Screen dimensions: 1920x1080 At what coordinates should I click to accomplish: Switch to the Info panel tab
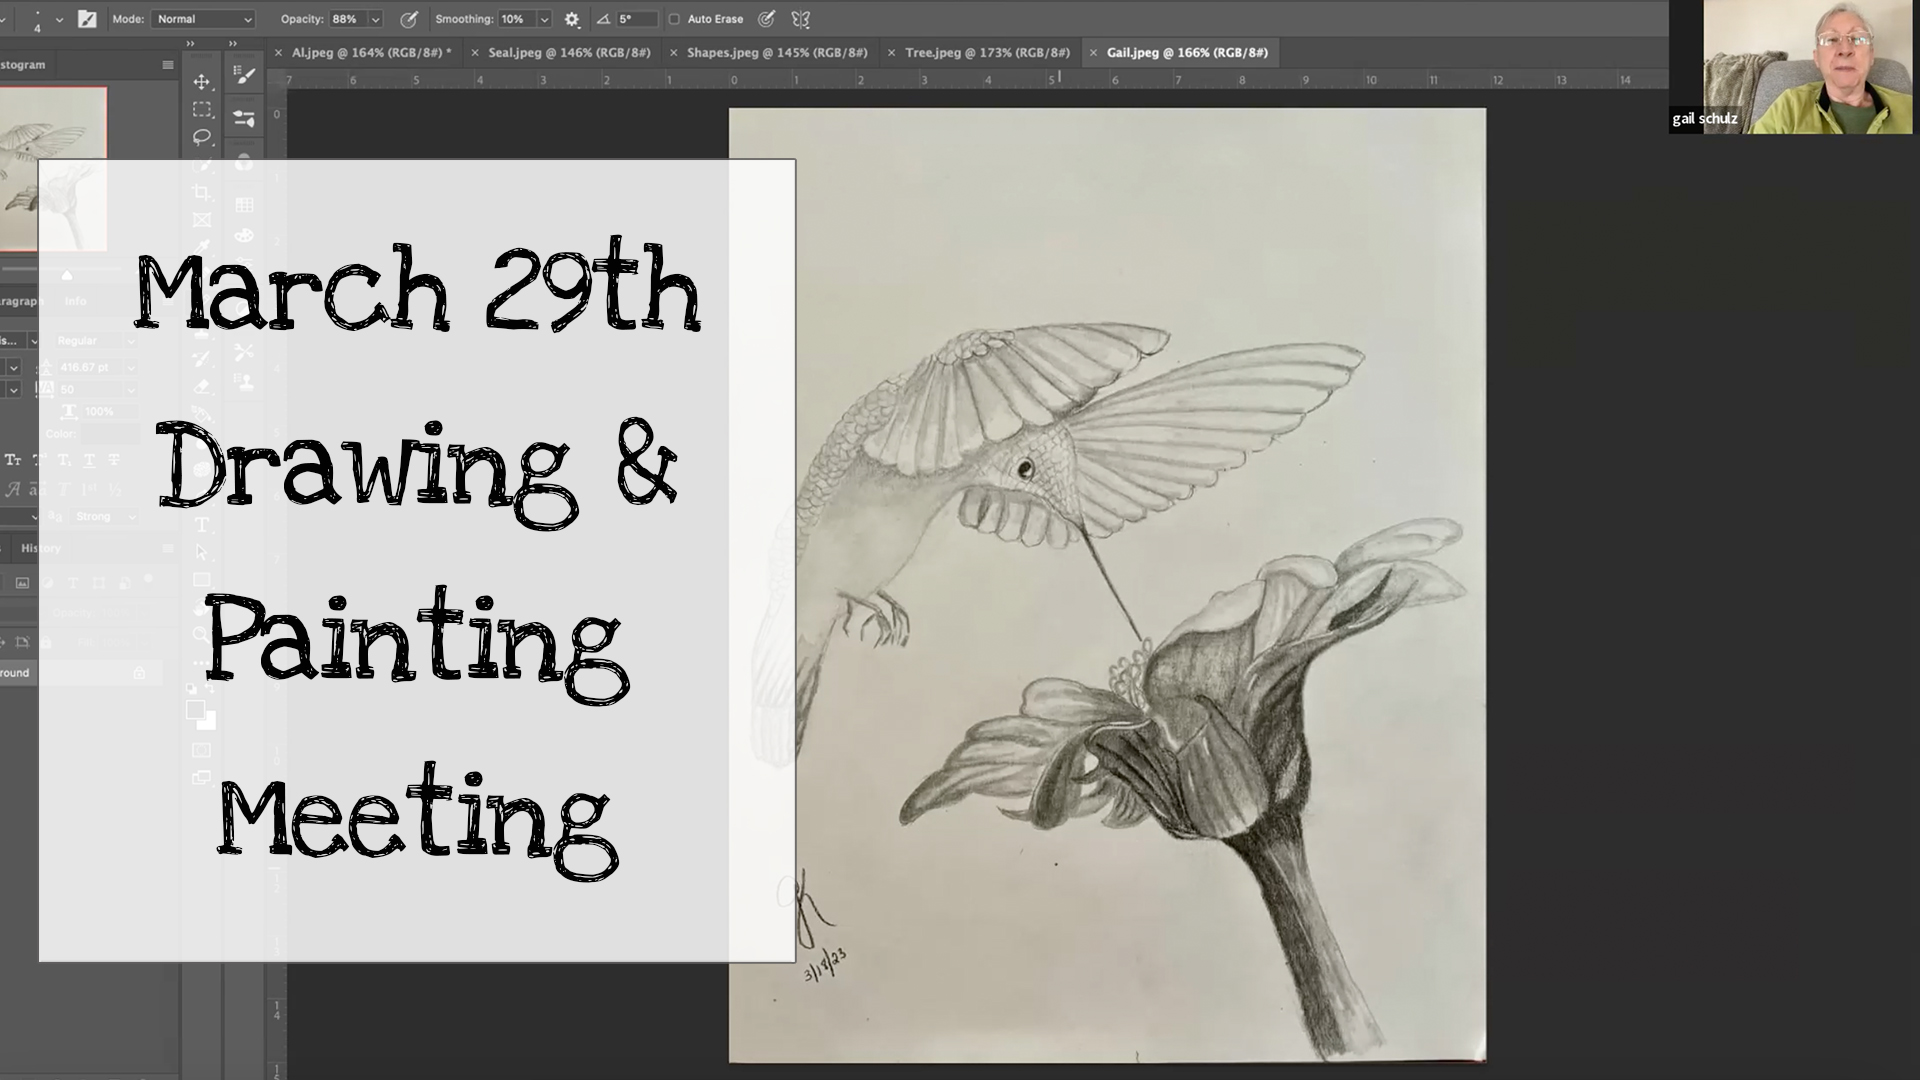tap(75, 301)
